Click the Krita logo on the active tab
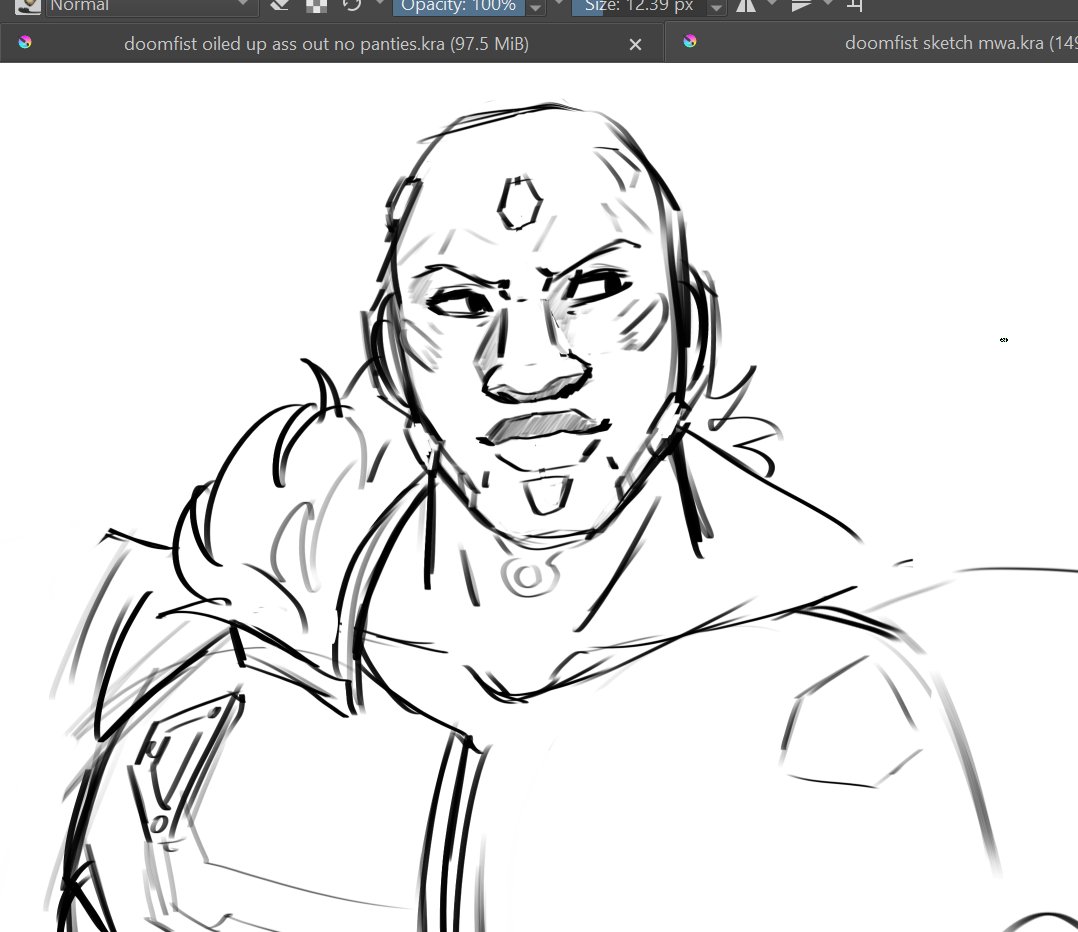Screen dimensions: 1078x932 [24, 43]
